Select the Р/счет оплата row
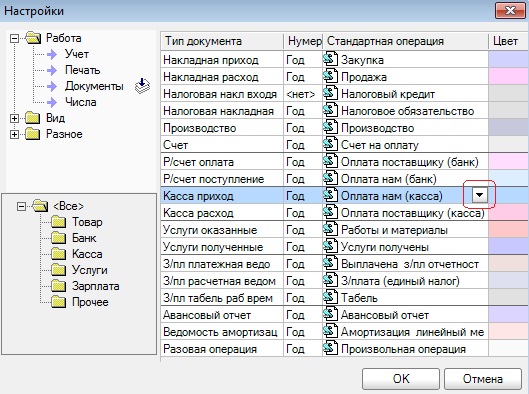The width and height of the screenshot is (529, 394). [x=344, y=162]
